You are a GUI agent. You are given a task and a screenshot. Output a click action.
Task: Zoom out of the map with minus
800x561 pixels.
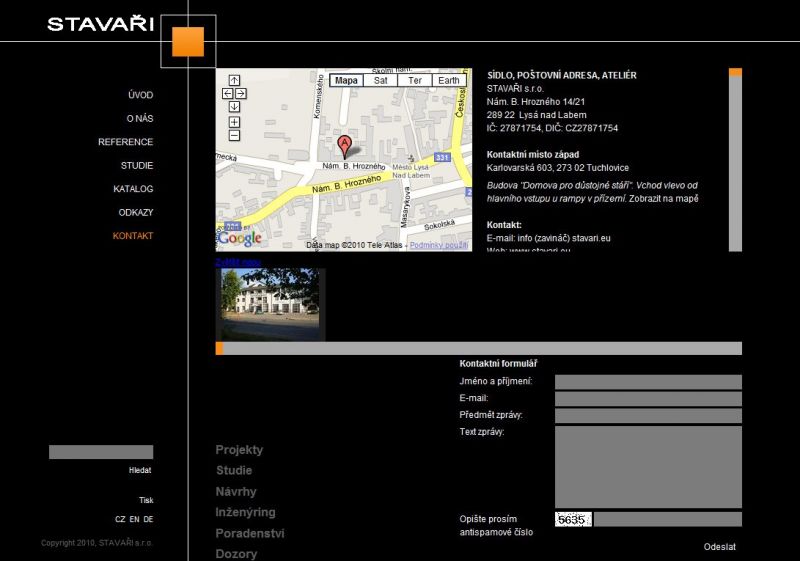[234, 135]
